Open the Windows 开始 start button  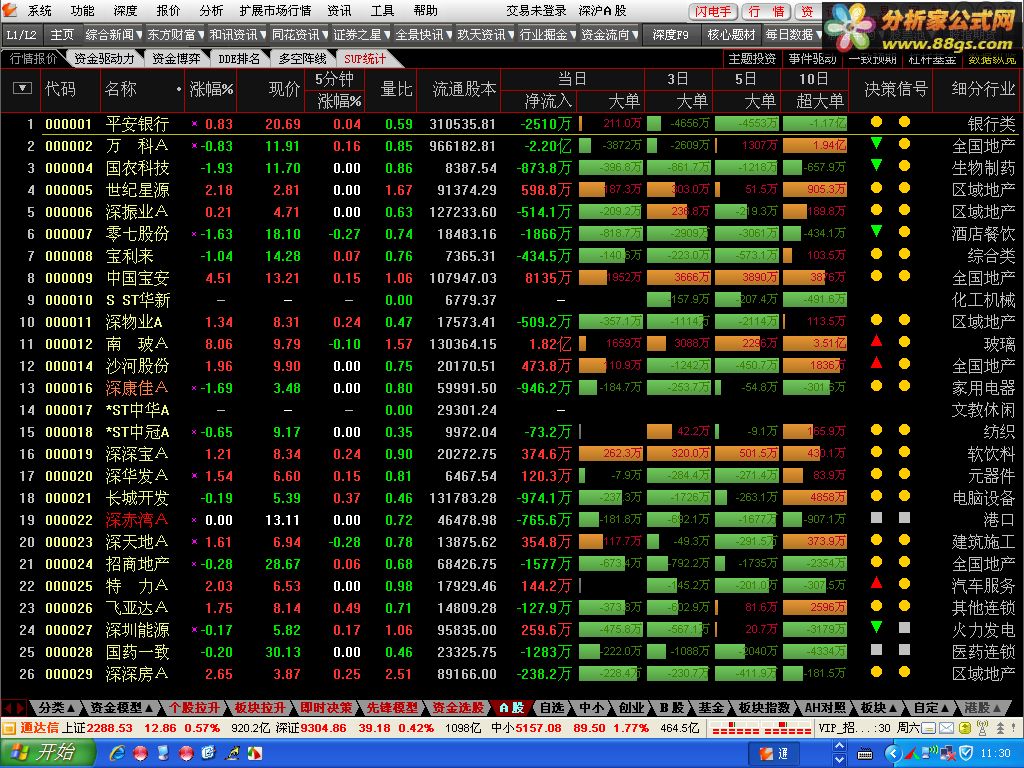coord(46,754)
